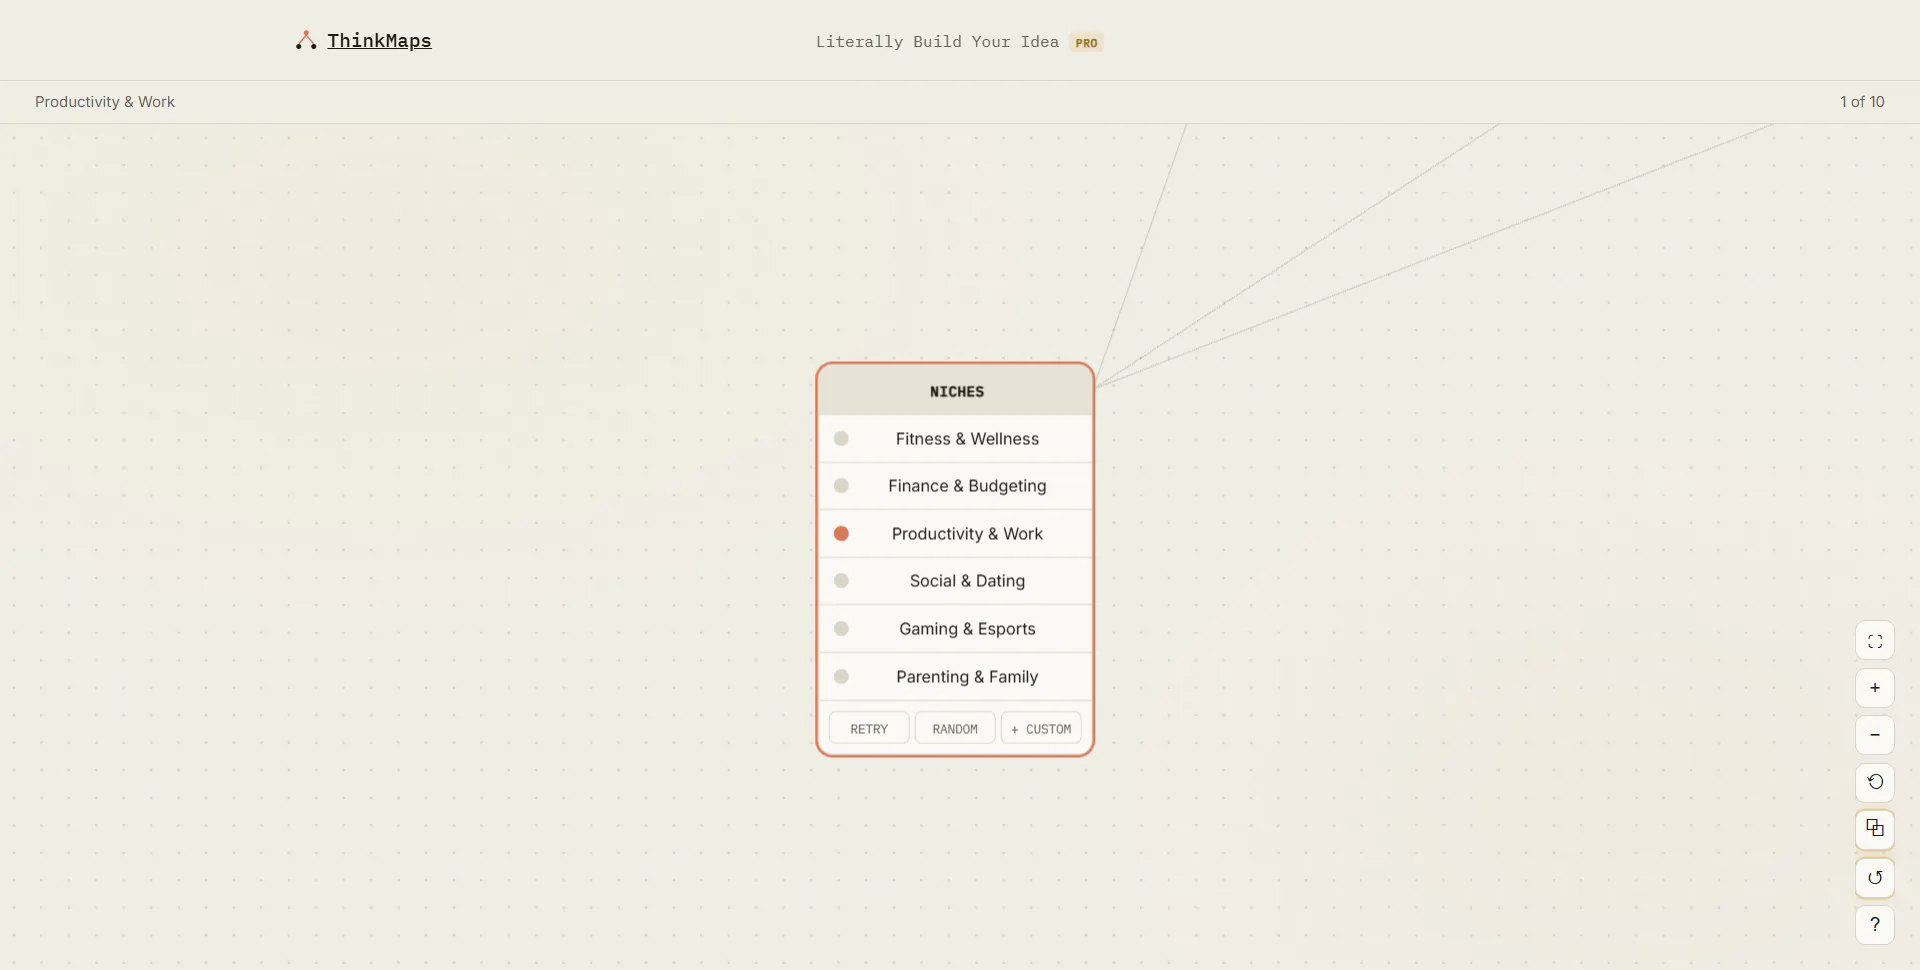
Task: Click the NICHES card header
Action: click(956, 391)
